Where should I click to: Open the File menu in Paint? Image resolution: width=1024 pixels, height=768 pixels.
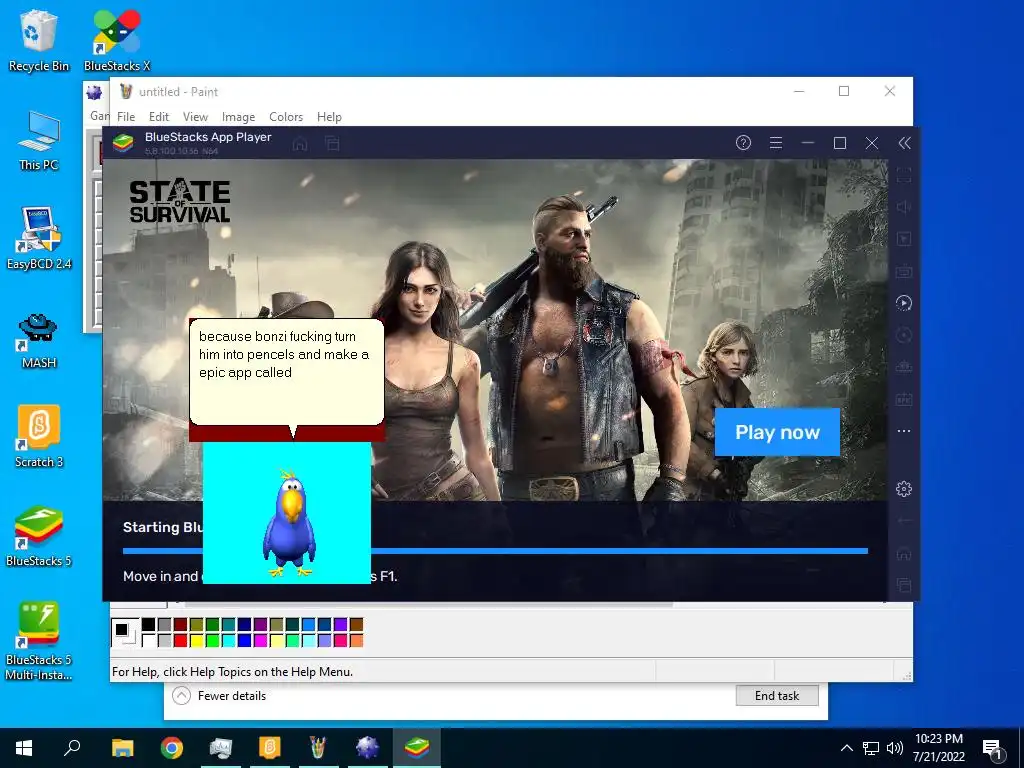(x=126, y=117)
